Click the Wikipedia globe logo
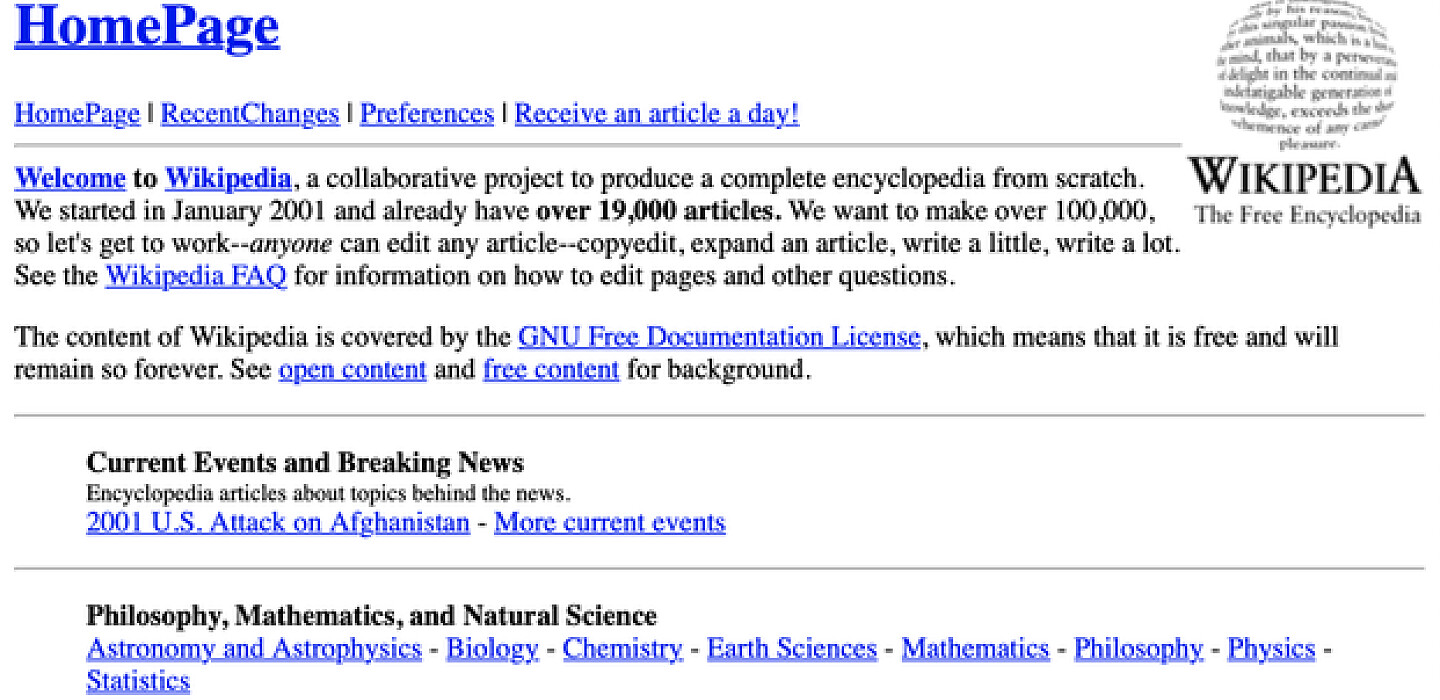Viewport: 1440px width, 700px height. tap(1307, 114)
